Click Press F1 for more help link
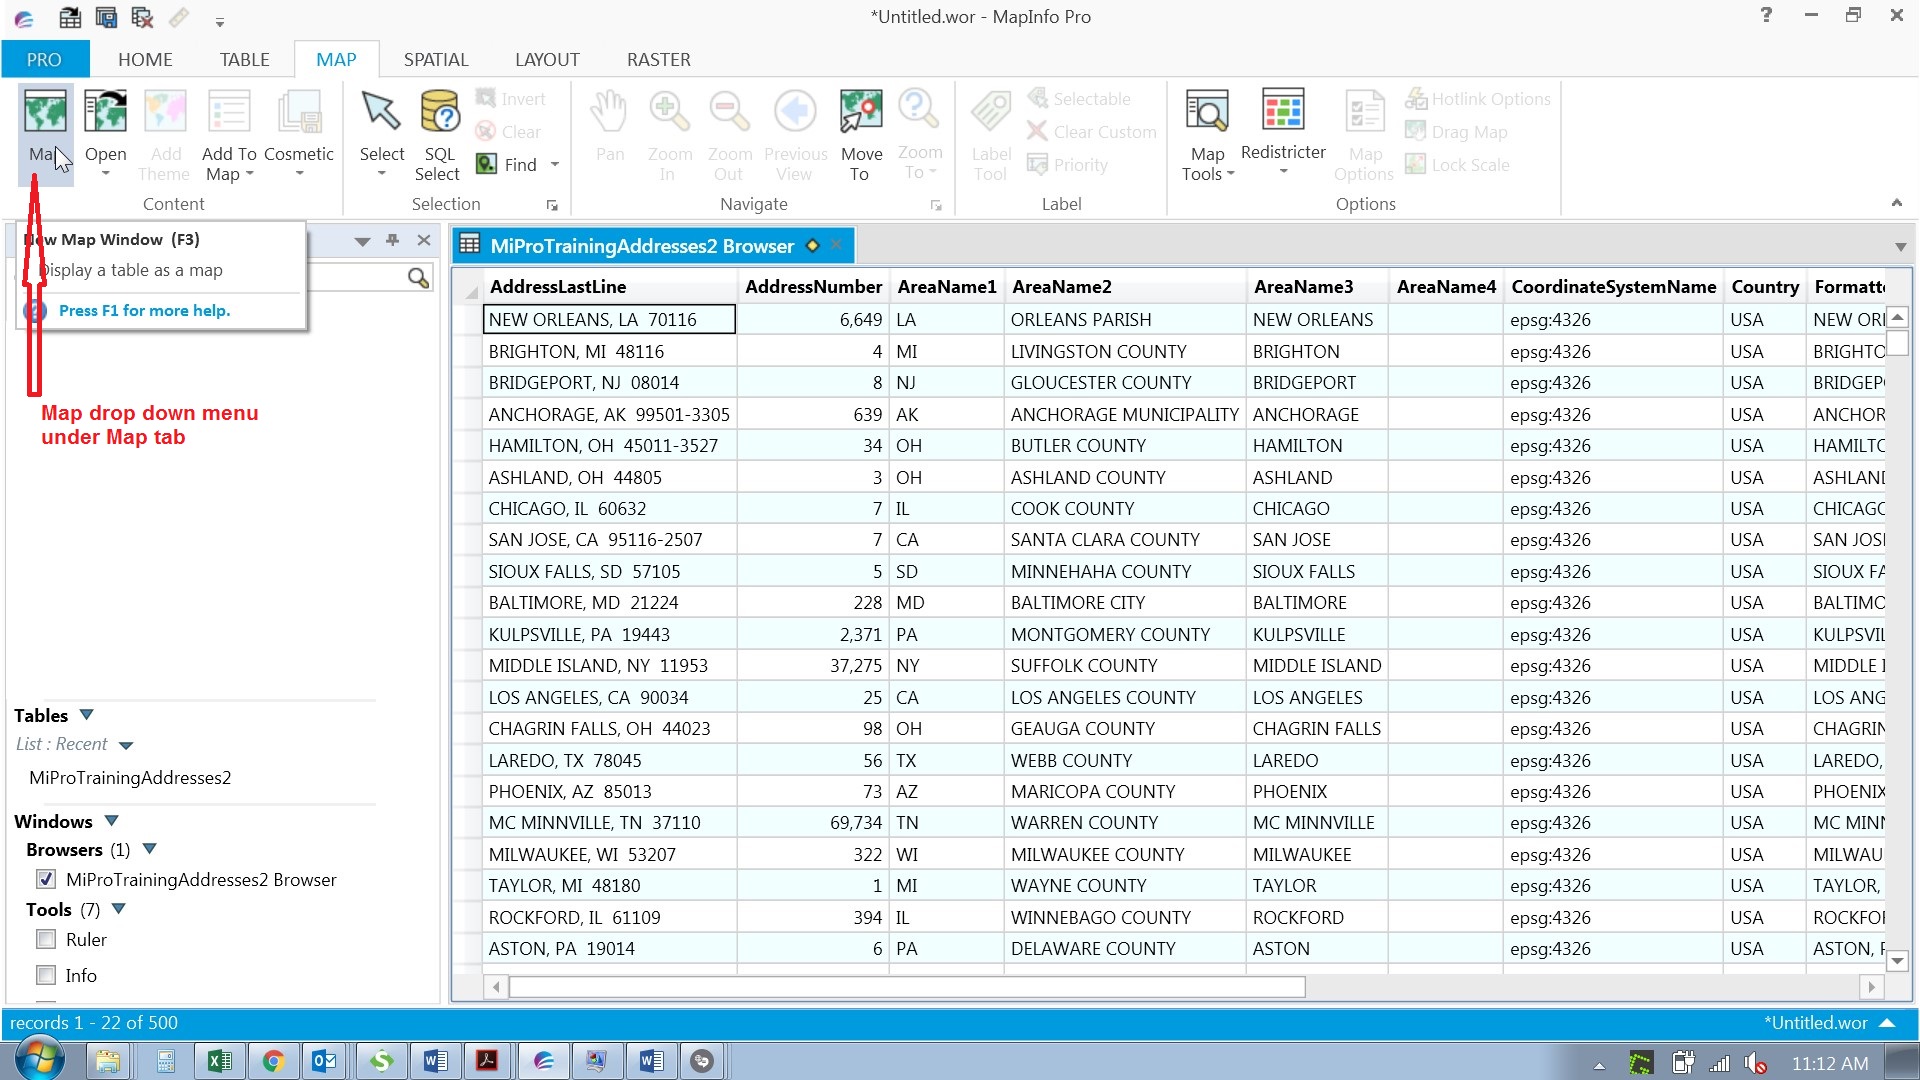The width and height of the screenshot is (1920, 1080). (x=144, y=311)
